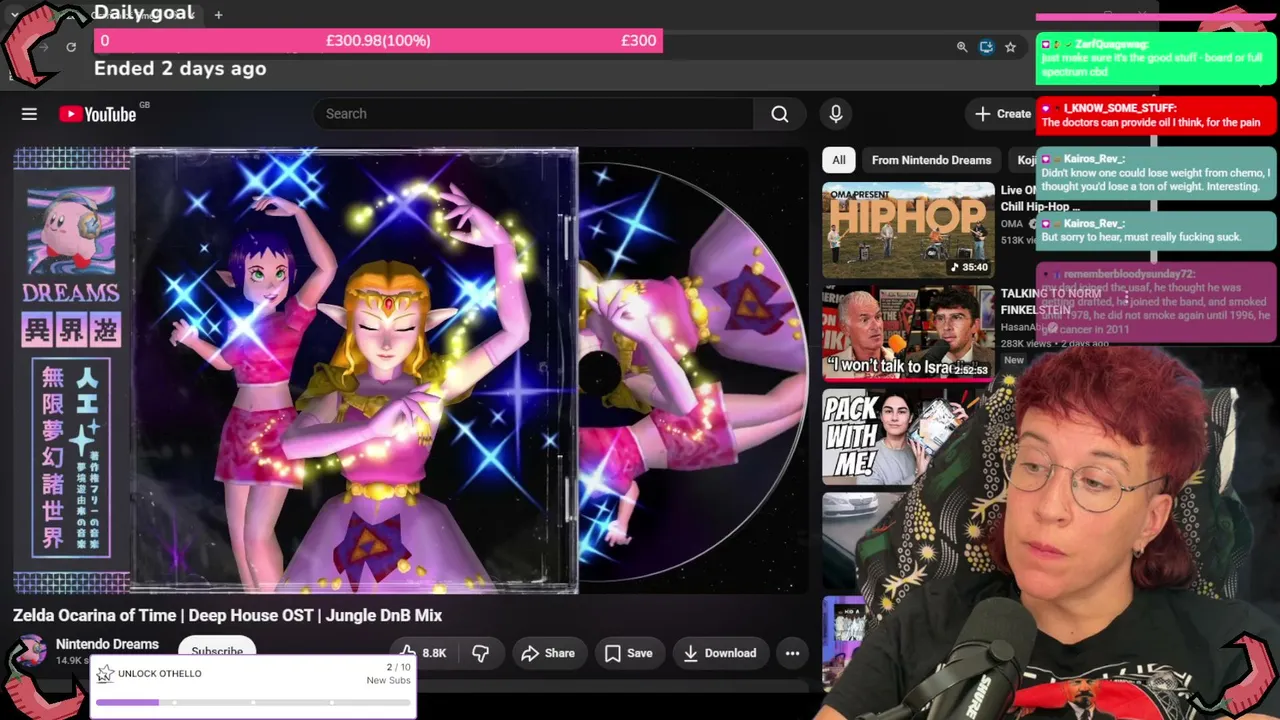
Task: Open the Nintendo Dreams channel avatar
Action: (30, 652)
